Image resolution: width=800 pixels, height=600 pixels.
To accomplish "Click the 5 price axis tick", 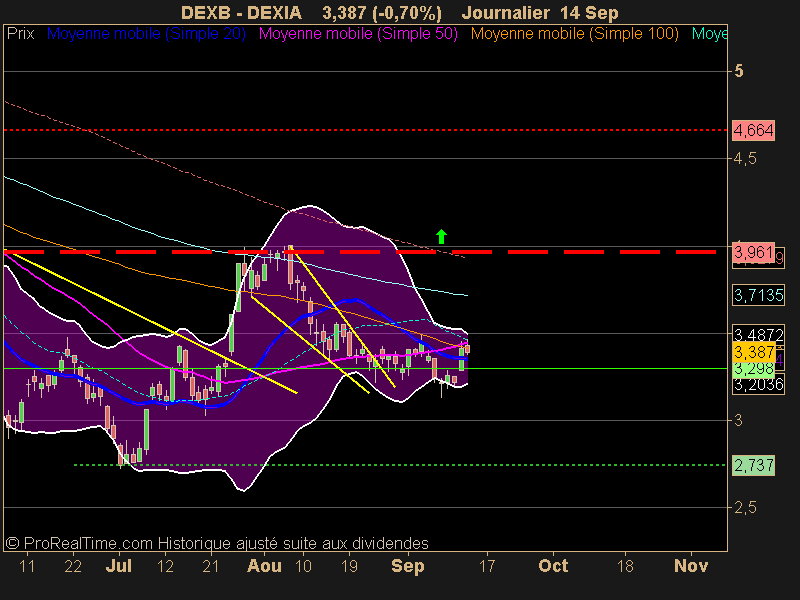I will point(739,71).
